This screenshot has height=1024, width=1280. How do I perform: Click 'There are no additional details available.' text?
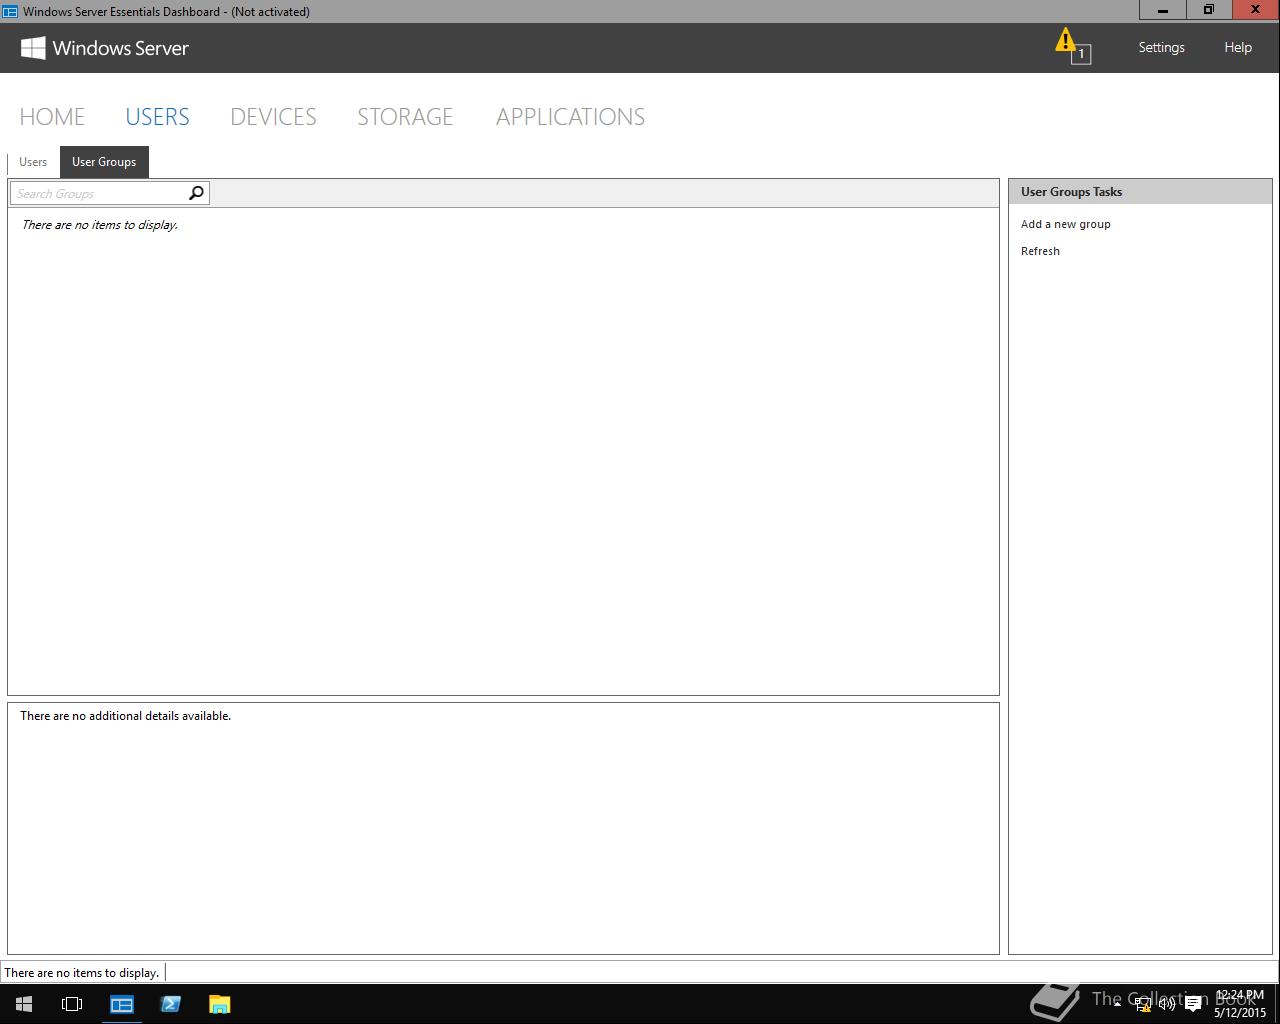(125, 716)
